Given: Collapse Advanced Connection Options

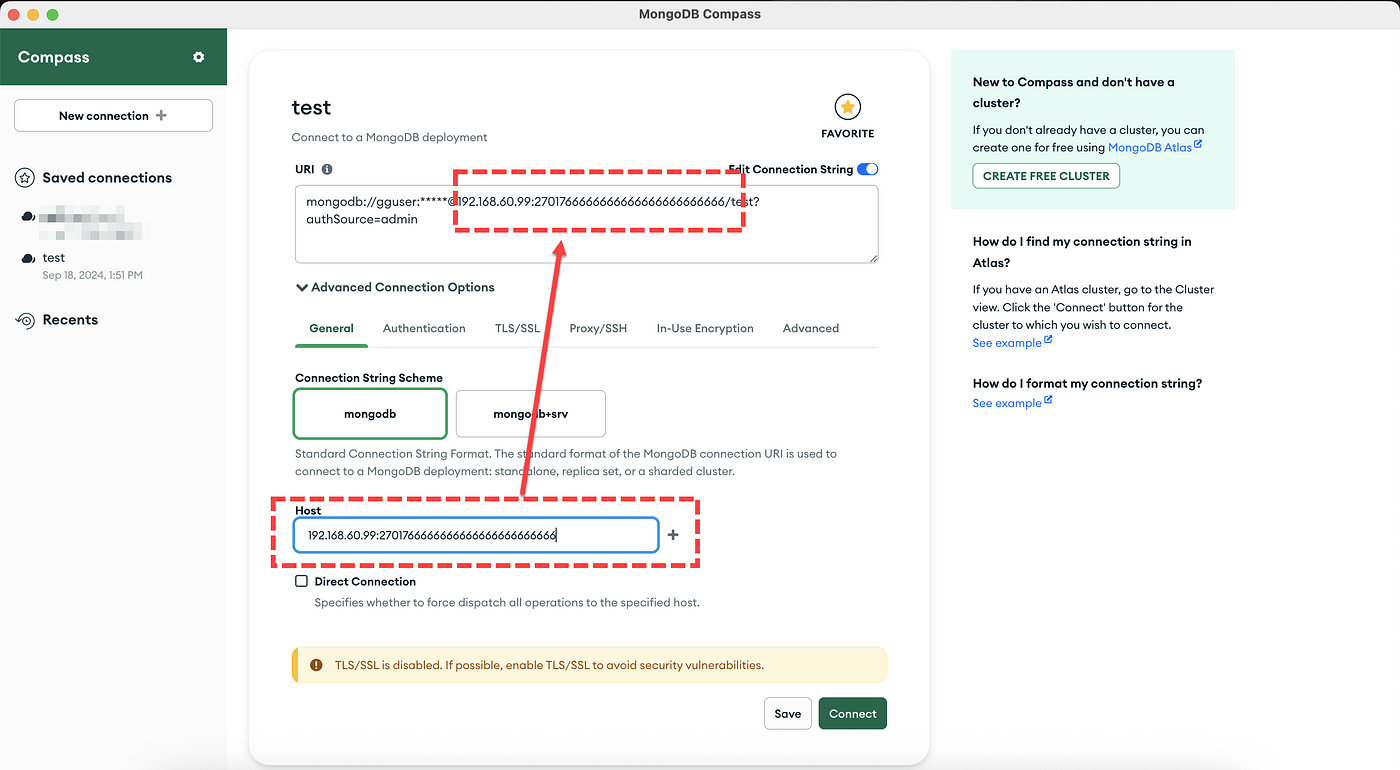Looking at the screenshot, I should 395,287.
